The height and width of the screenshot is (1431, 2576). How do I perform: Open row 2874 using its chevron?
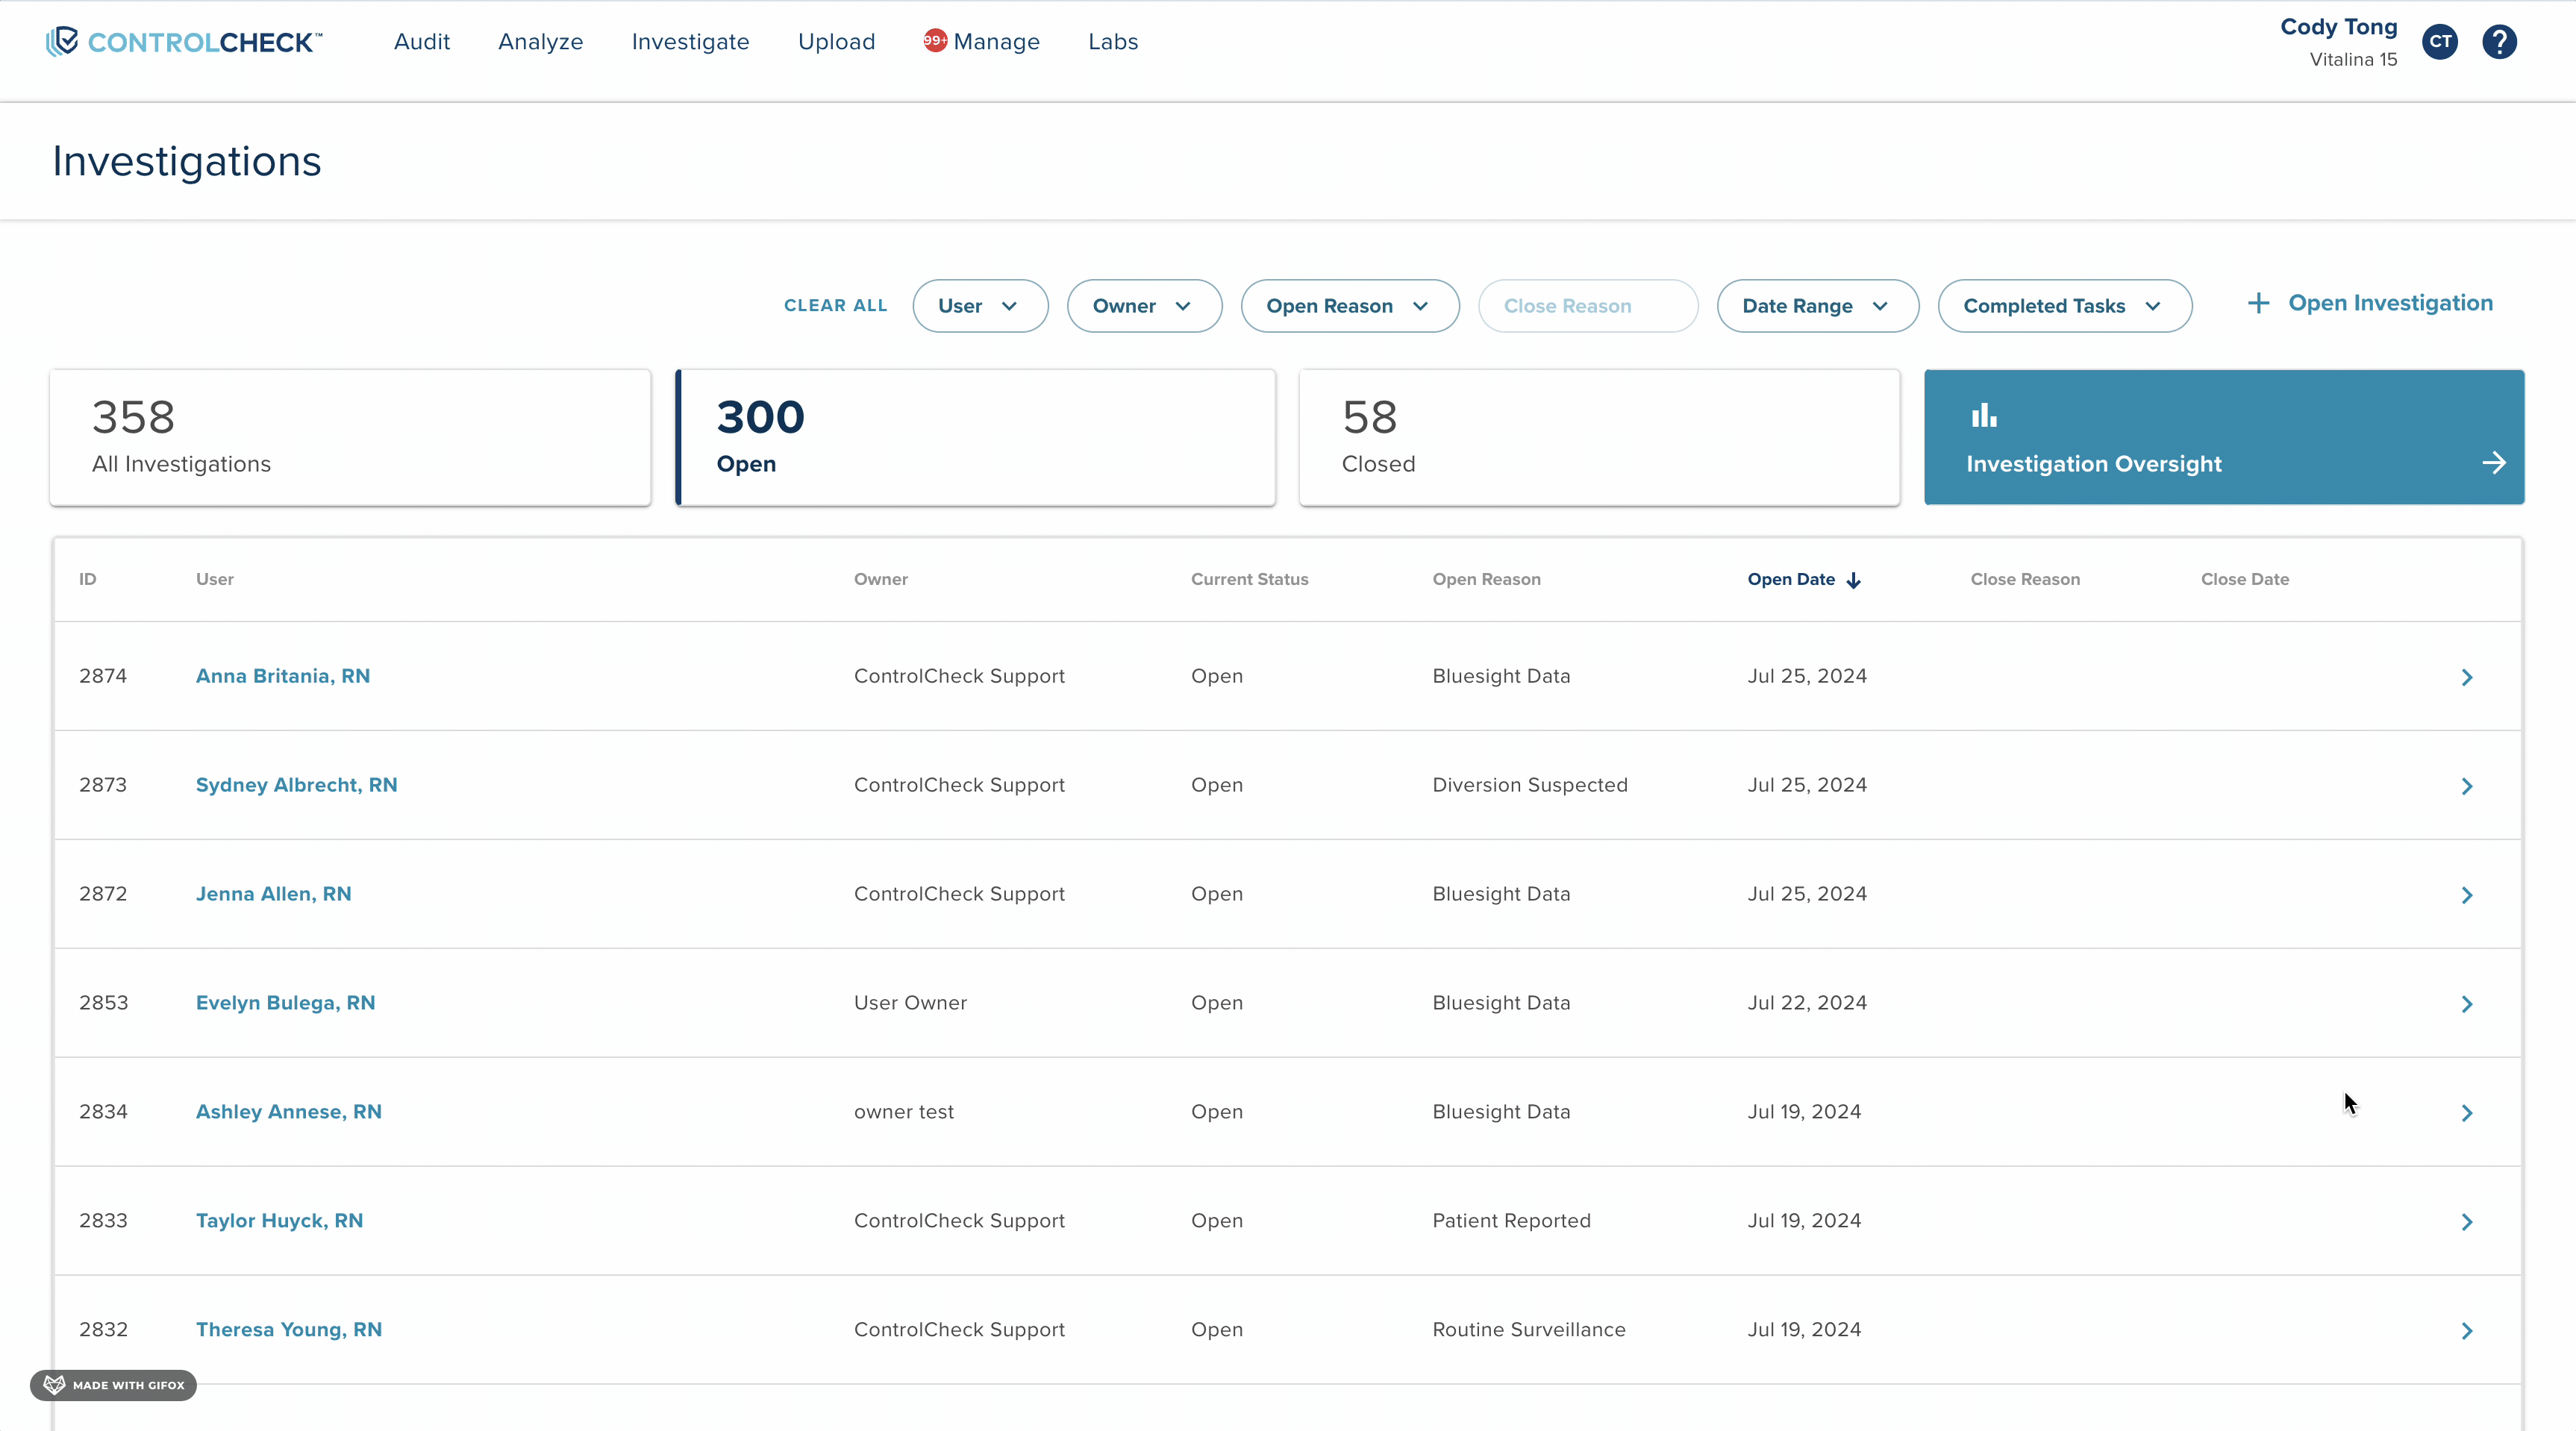click(x=2467, y=677)
